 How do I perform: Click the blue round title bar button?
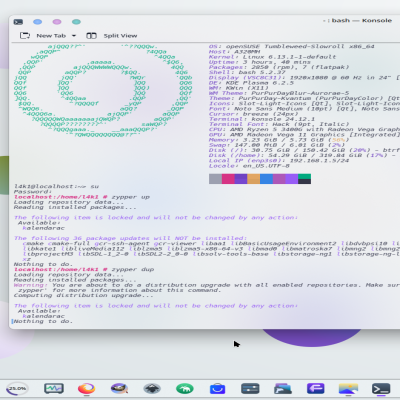point(38,22)
